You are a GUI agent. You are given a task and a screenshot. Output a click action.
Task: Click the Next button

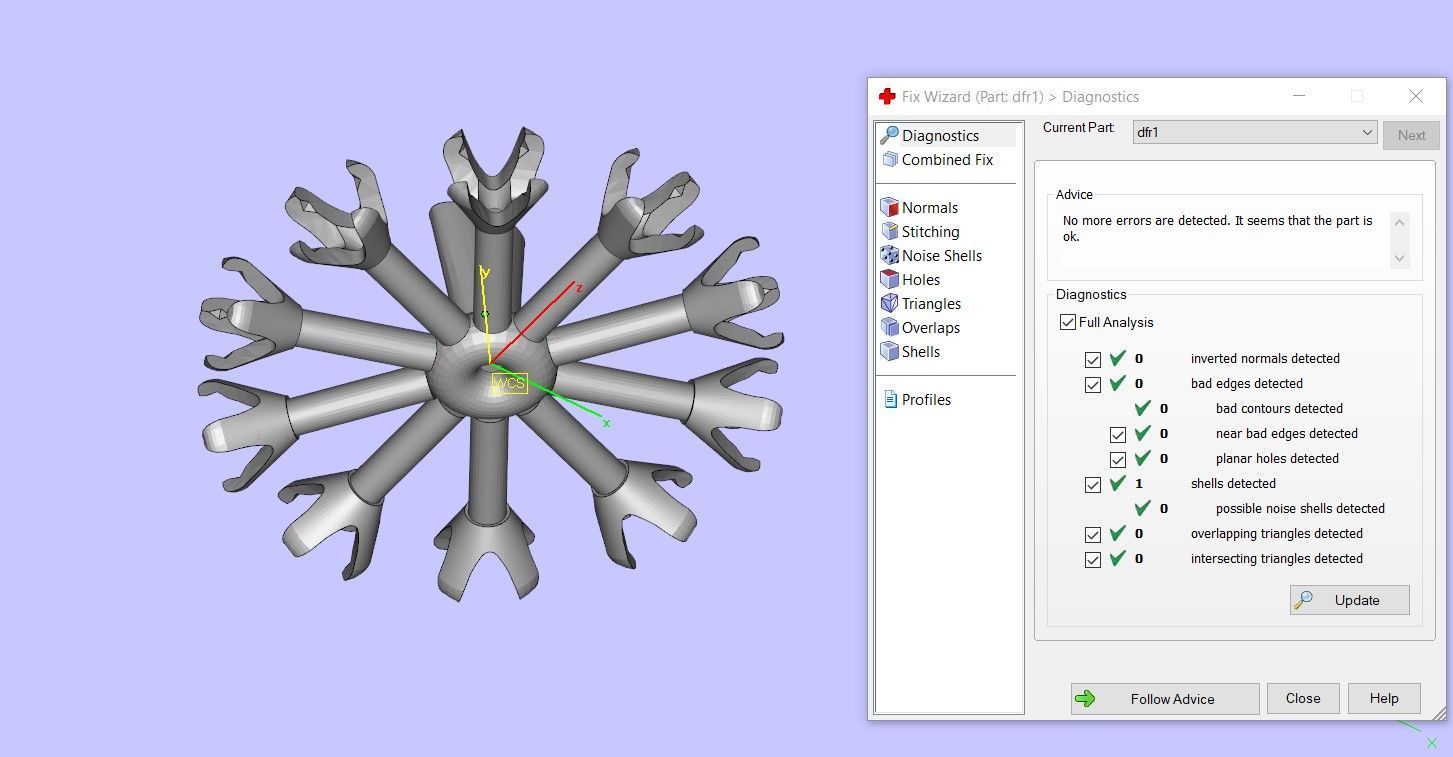(1411, 135)
